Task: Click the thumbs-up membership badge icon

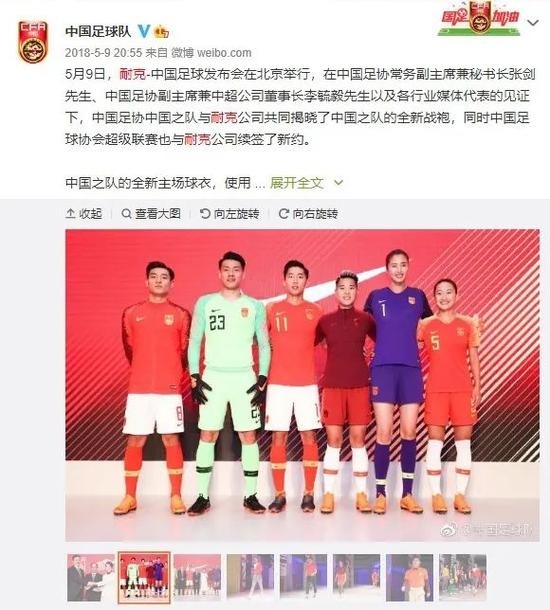Action: (161, 31)
